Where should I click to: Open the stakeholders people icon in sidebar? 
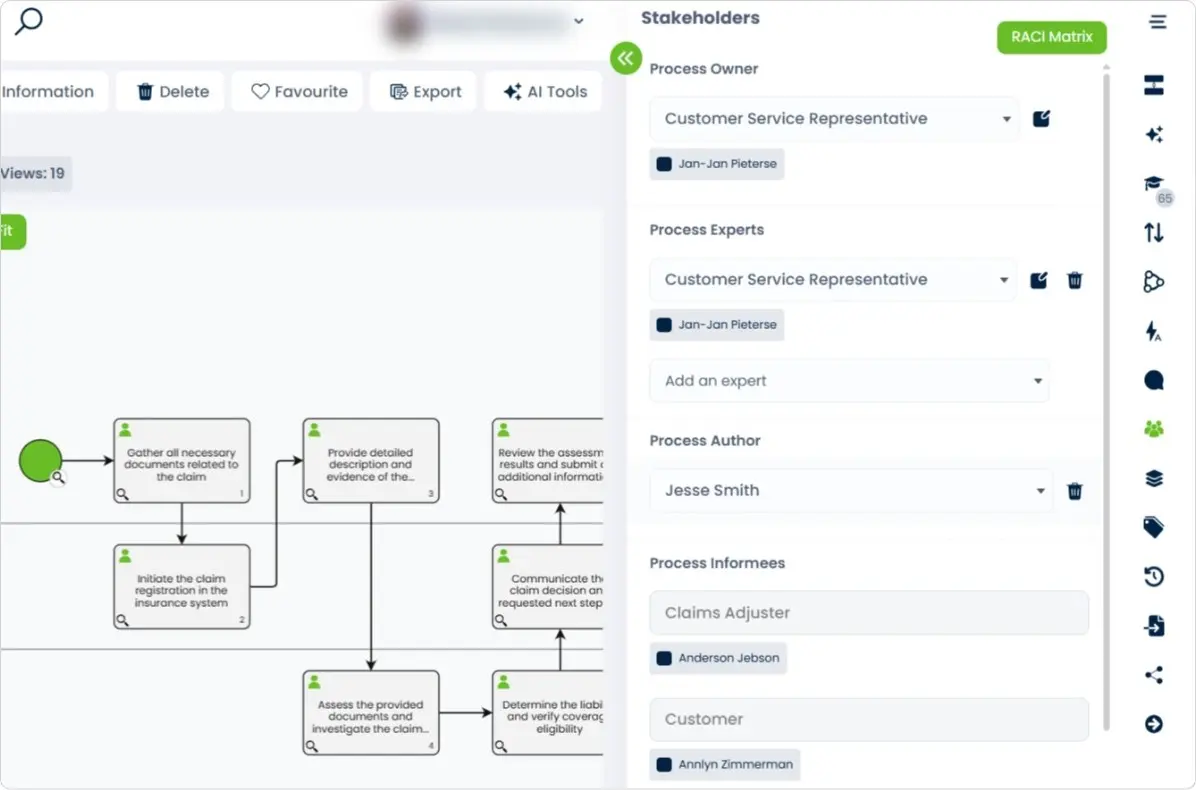[x=1154, y=429]
